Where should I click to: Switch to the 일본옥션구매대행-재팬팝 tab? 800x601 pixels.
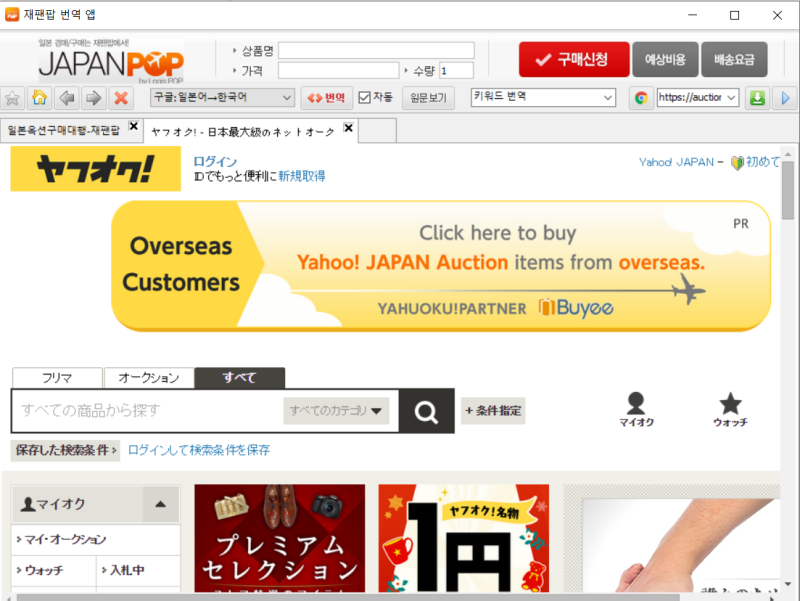[63, 131]
